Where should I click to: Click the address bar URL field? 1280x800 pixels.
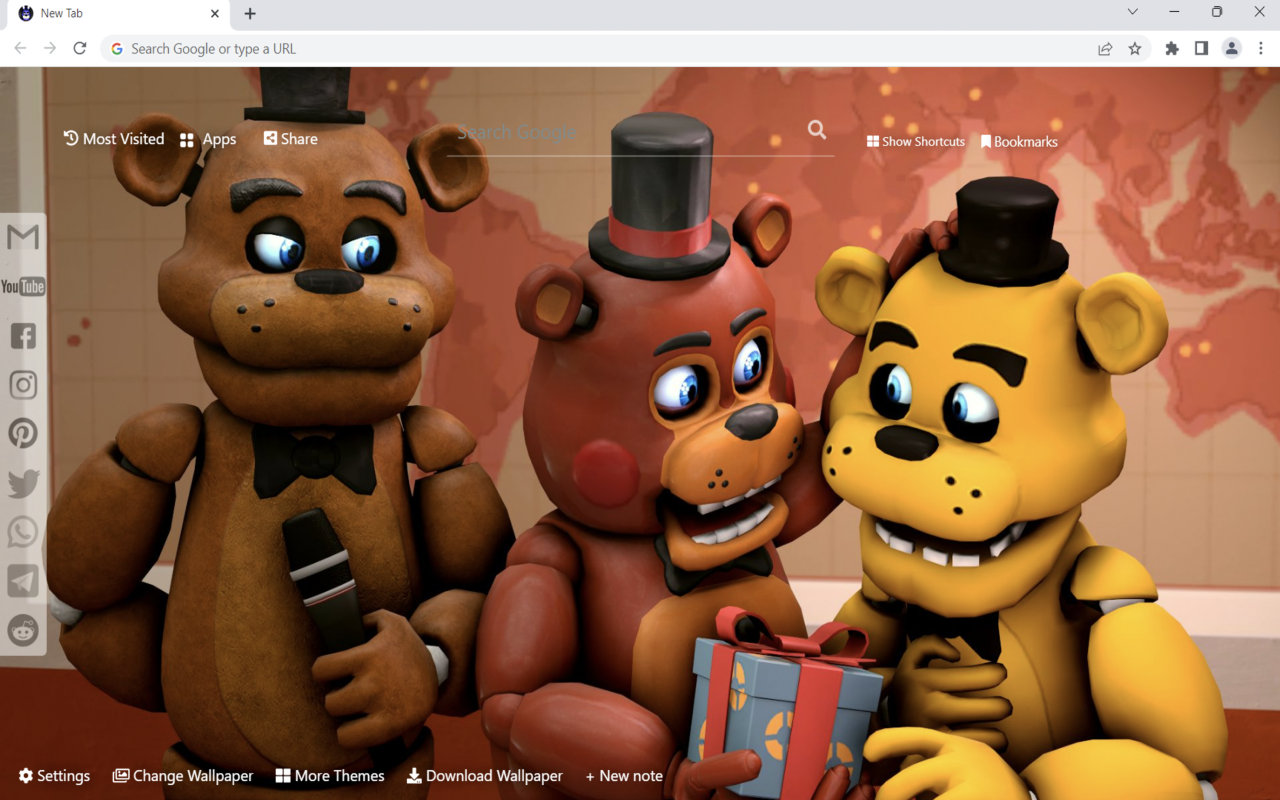(600, 48)
